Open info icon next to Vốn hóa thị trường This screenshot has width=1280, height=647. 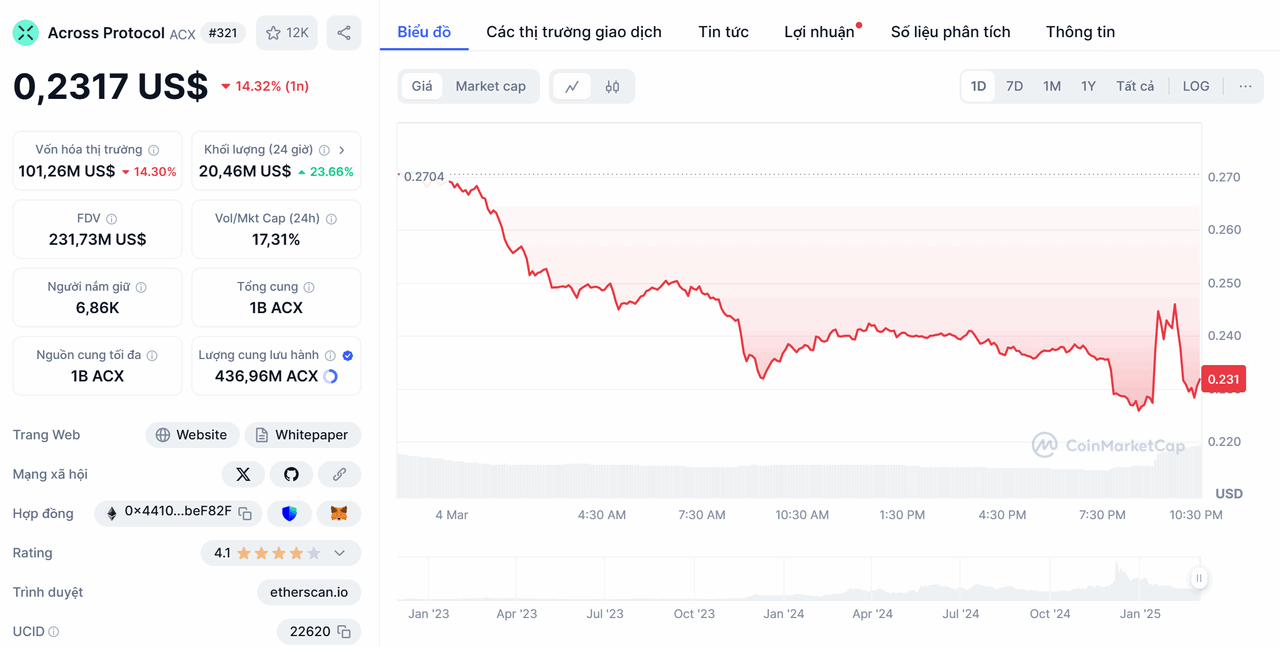click(153, 150)
